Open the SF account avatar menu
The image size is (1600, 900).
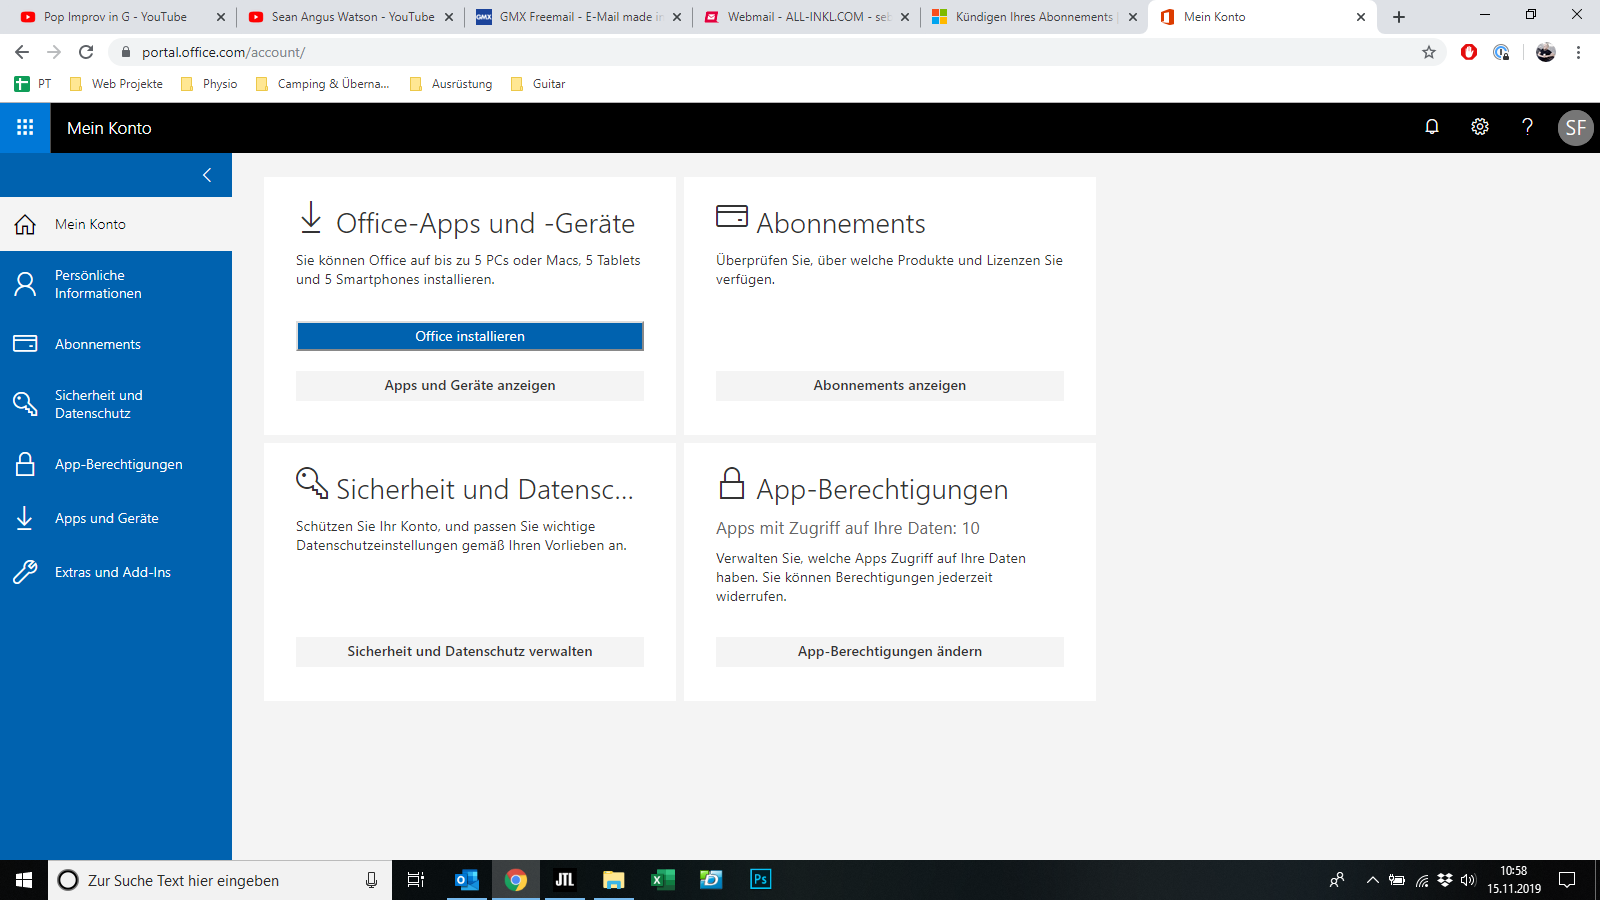tap(1576, 127)
